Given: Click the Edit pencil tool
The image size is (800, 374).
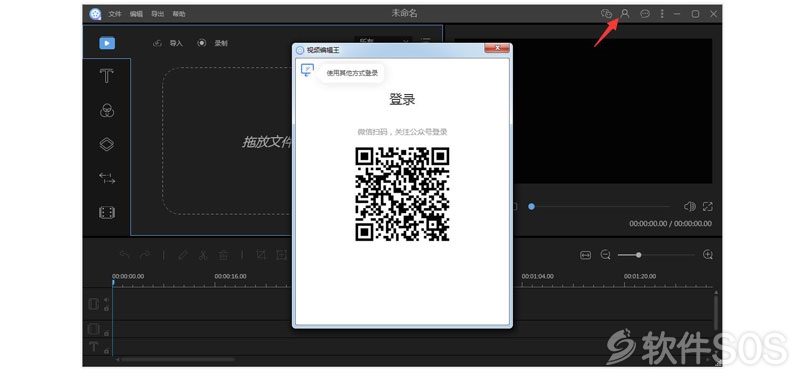Looking at the screenshot, I should (183, 255).
